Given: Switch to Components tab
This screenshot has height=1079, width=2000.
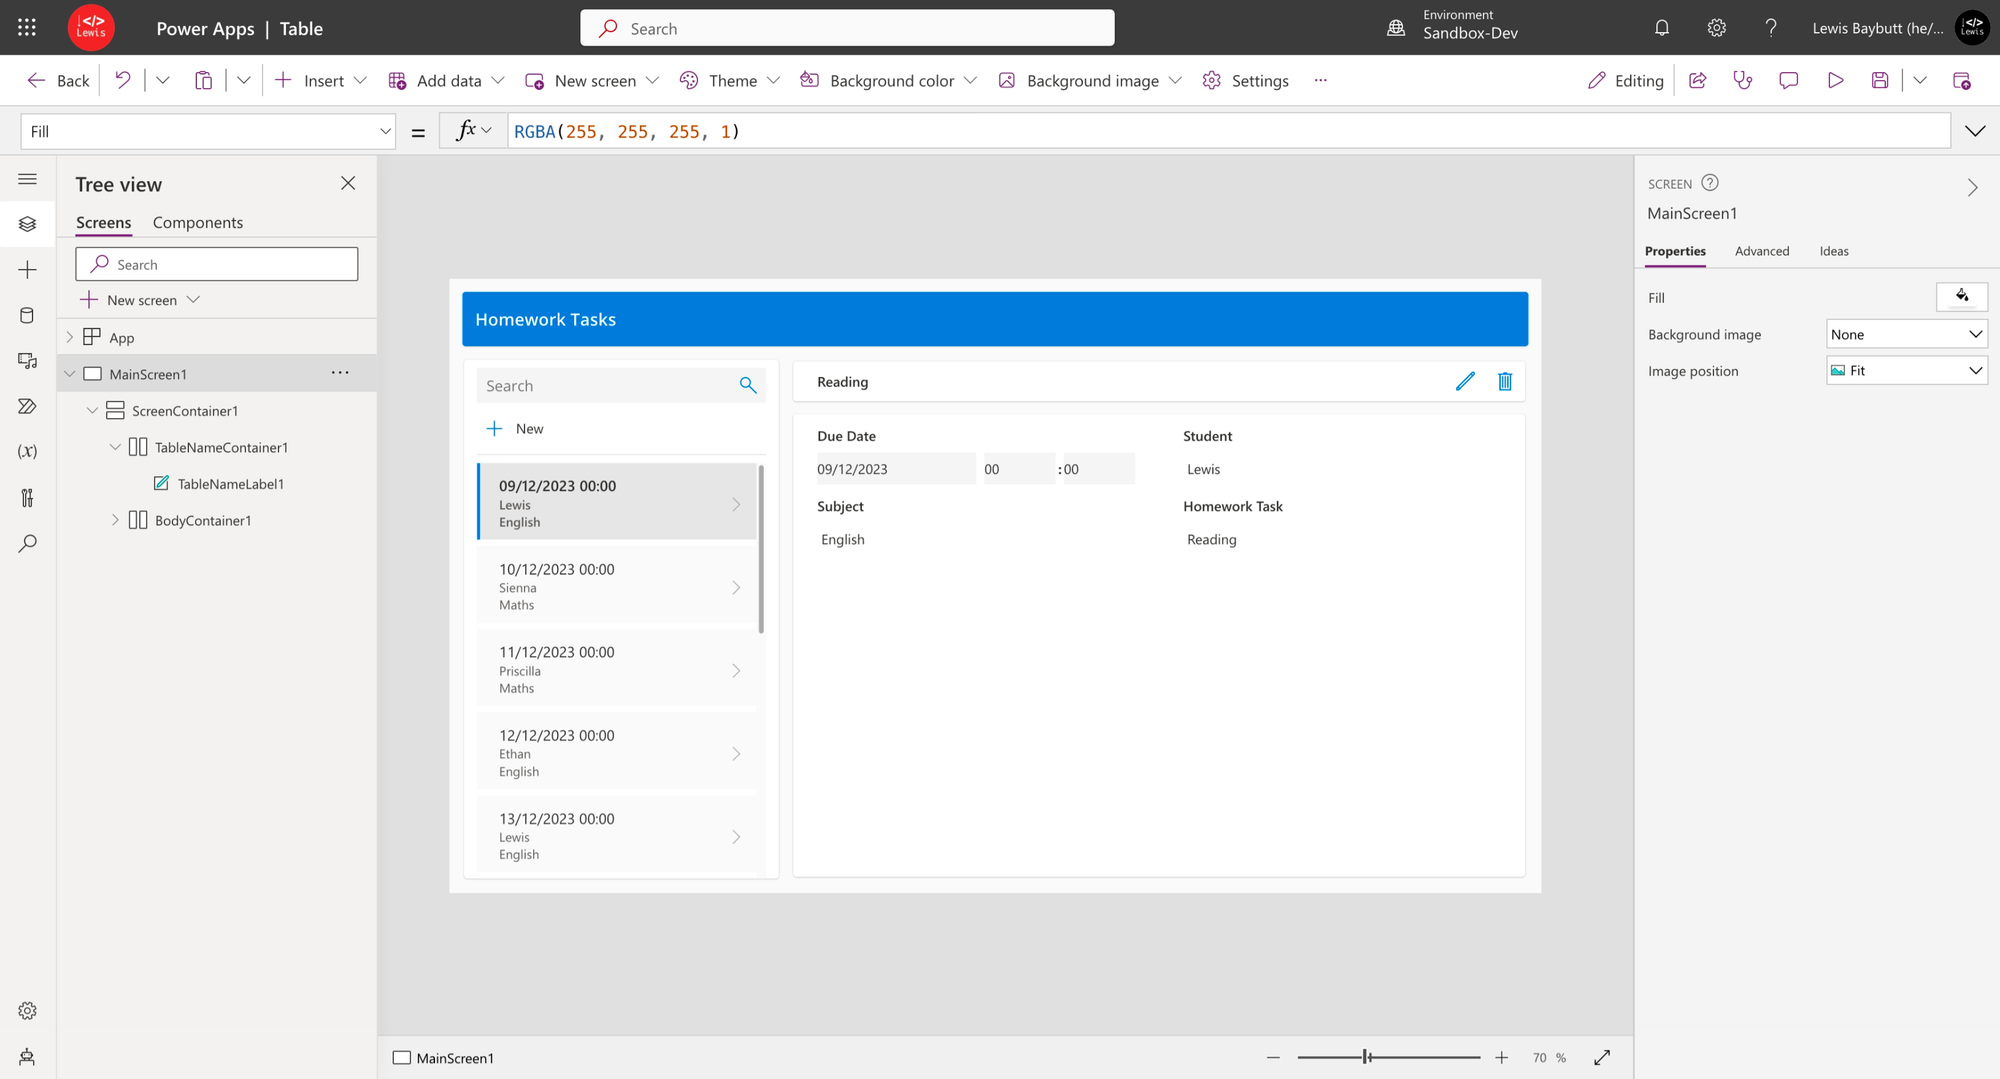Looking at the screenshot, I should [x=197, y=222].
